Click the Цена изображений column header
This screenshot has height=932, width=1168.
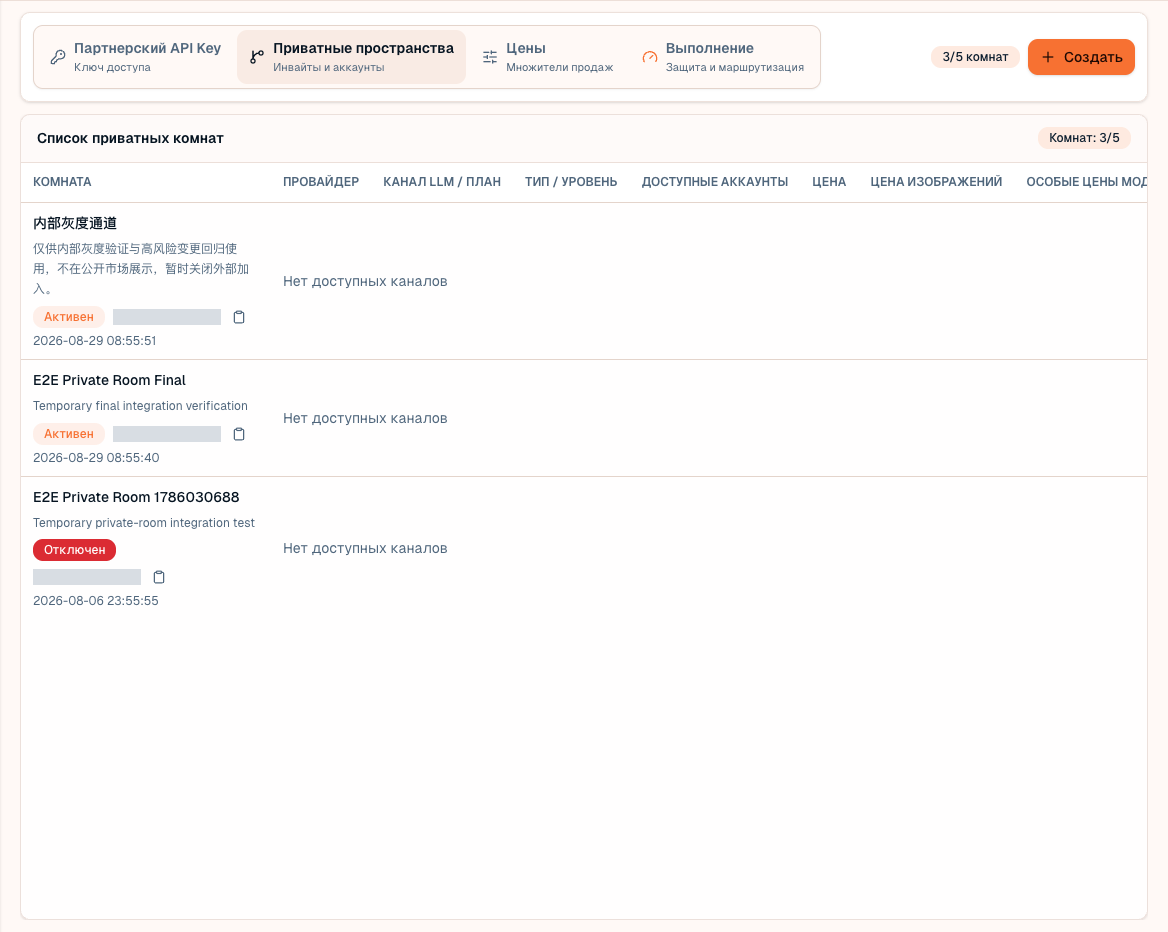(936, 182)
